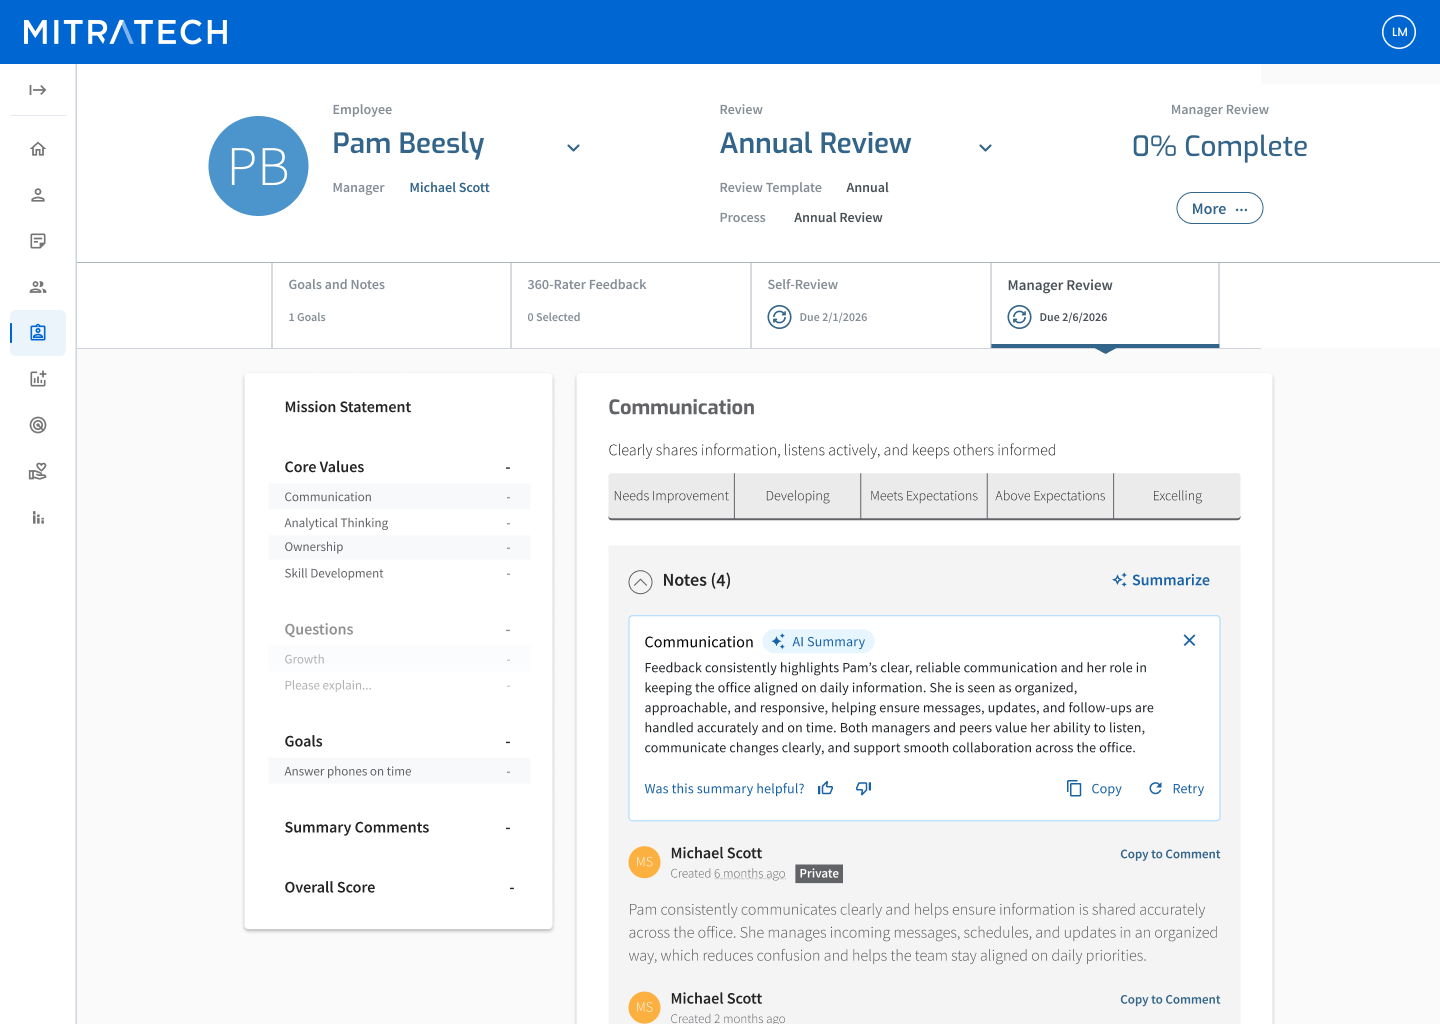Select Analytical Thinking core value
1440x1024 pixels.
point(399,522)
